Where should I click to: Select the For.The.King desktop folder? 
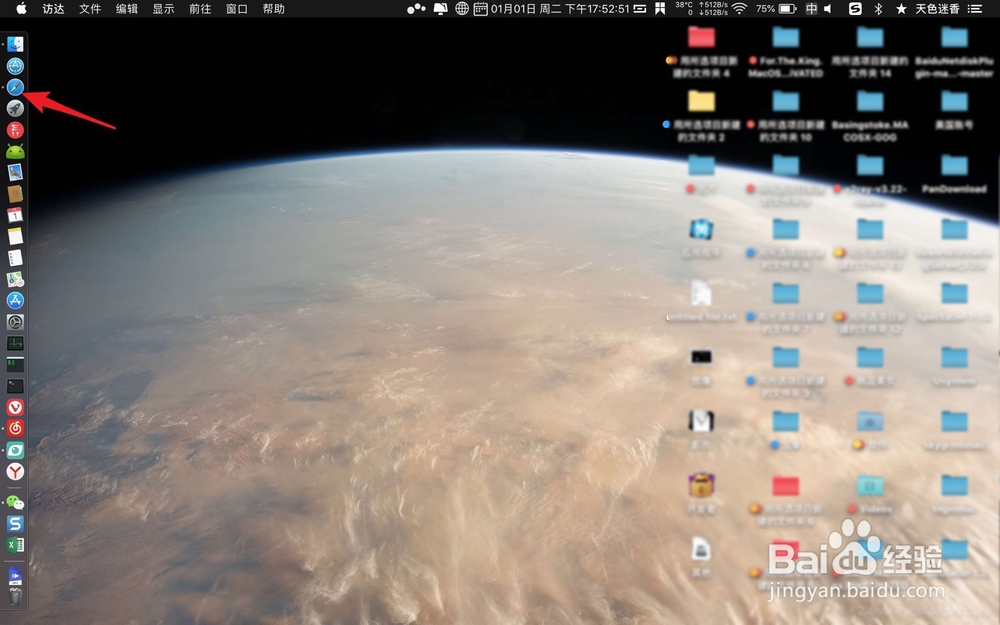tap(786, 37)
